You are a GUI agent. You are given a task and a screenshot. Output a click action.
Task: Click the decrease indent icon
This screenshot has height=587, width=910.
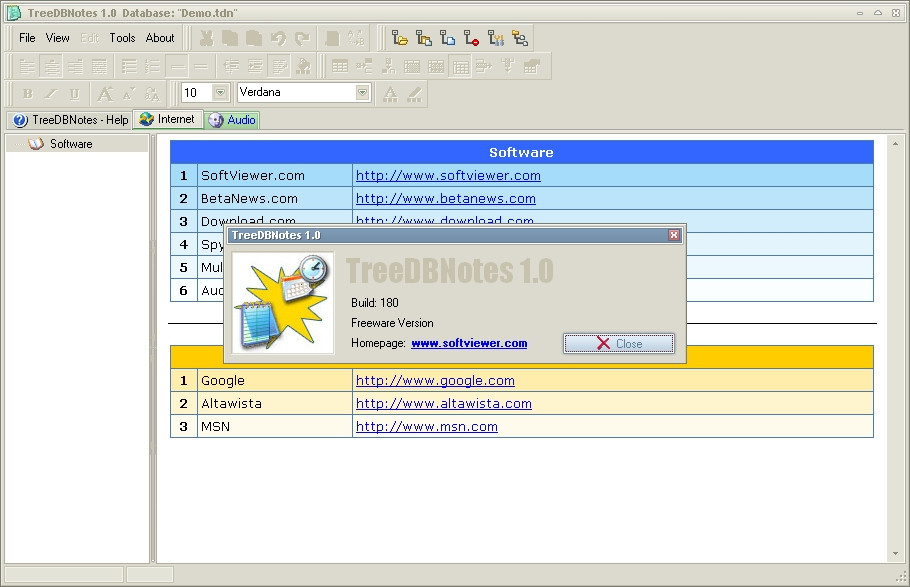(x=231, y=66)
